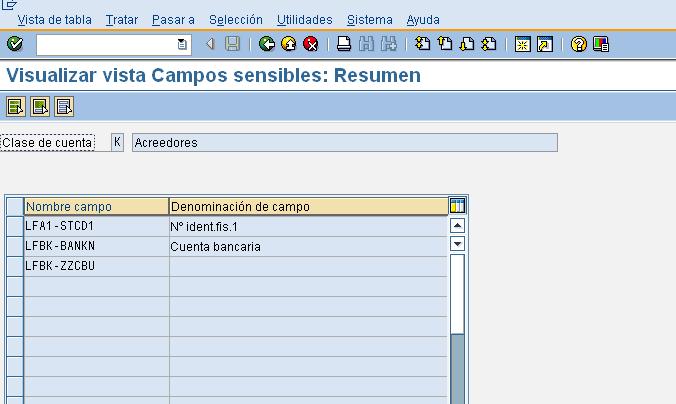
Task: Click the Save diskette icon
Action: 232,44
